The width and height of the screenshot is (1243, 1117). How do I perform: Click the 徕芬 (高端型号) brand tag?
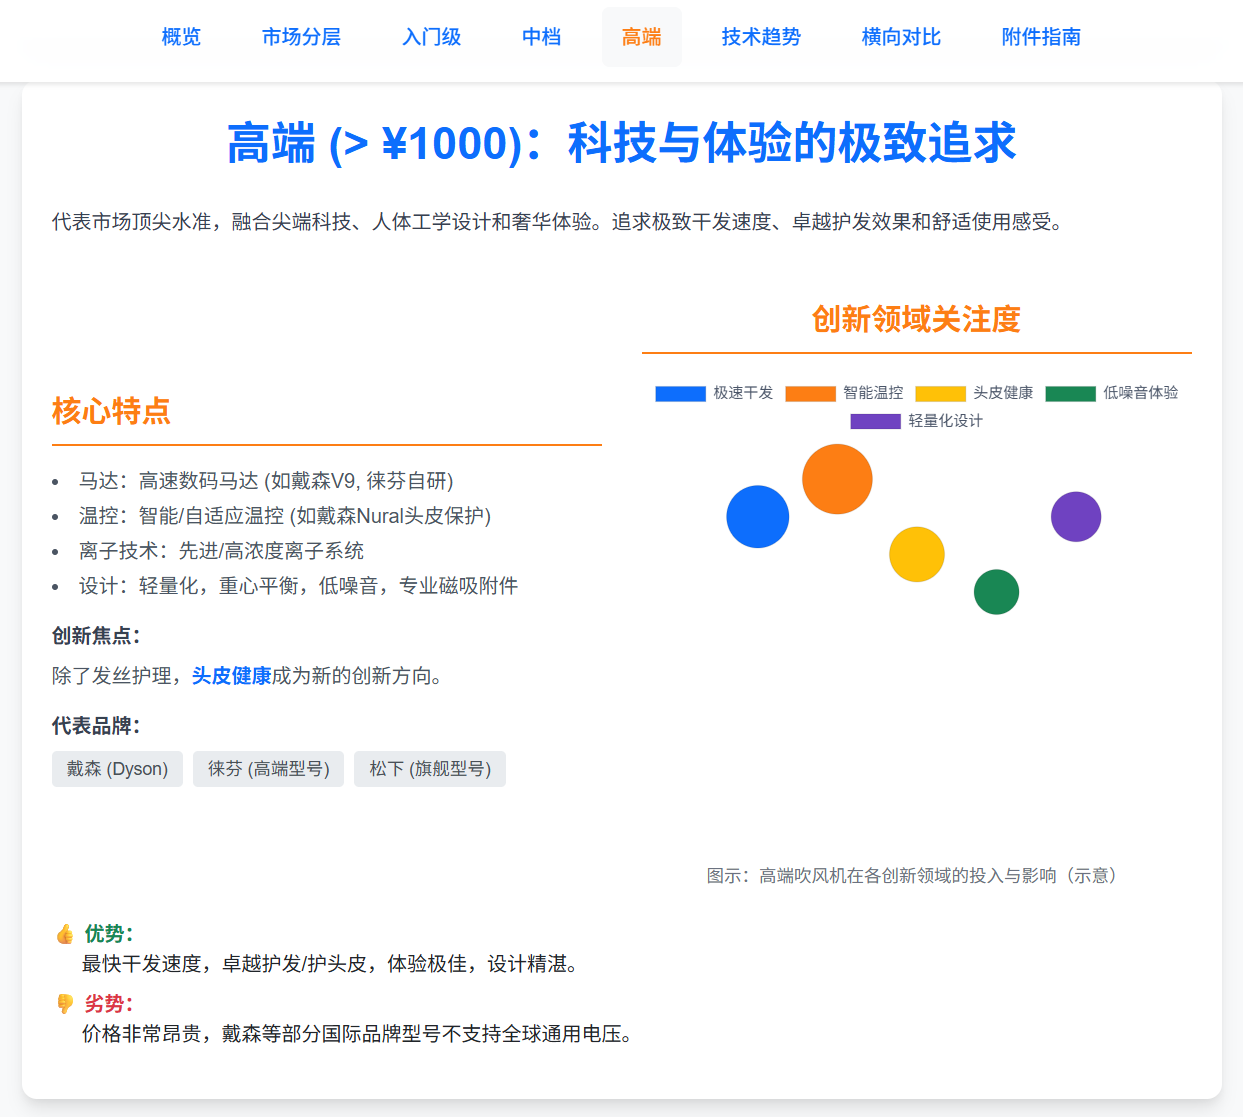point(268,769)
